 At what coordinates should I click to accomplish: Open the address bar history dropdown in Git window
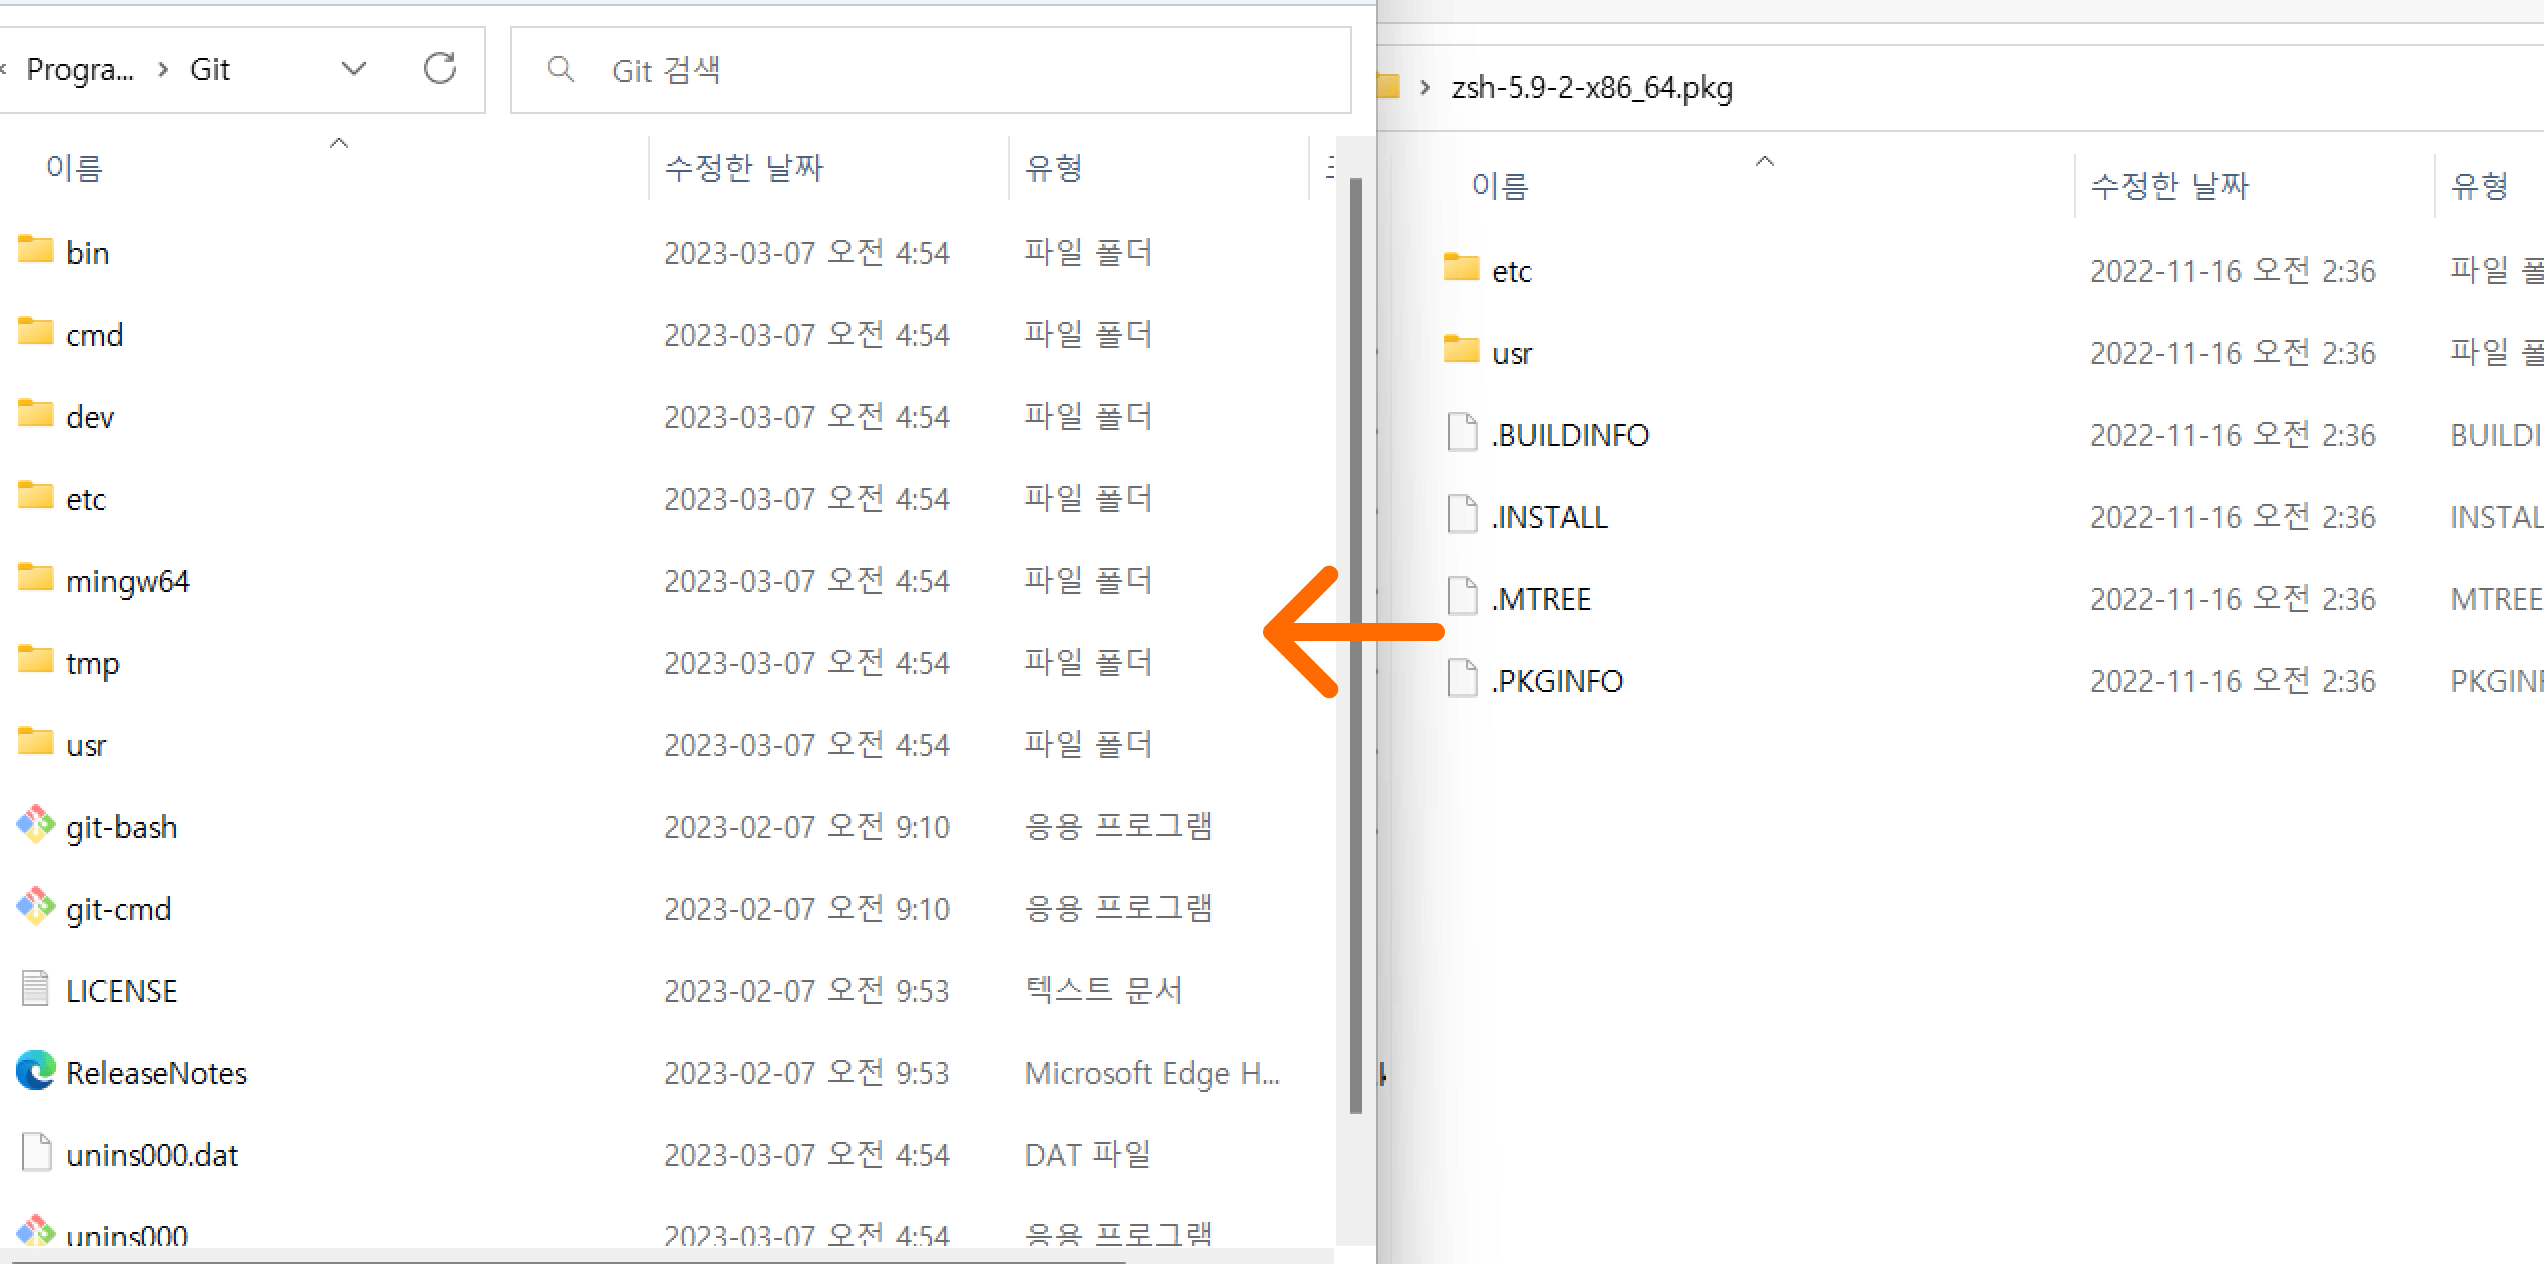point(354,69)
